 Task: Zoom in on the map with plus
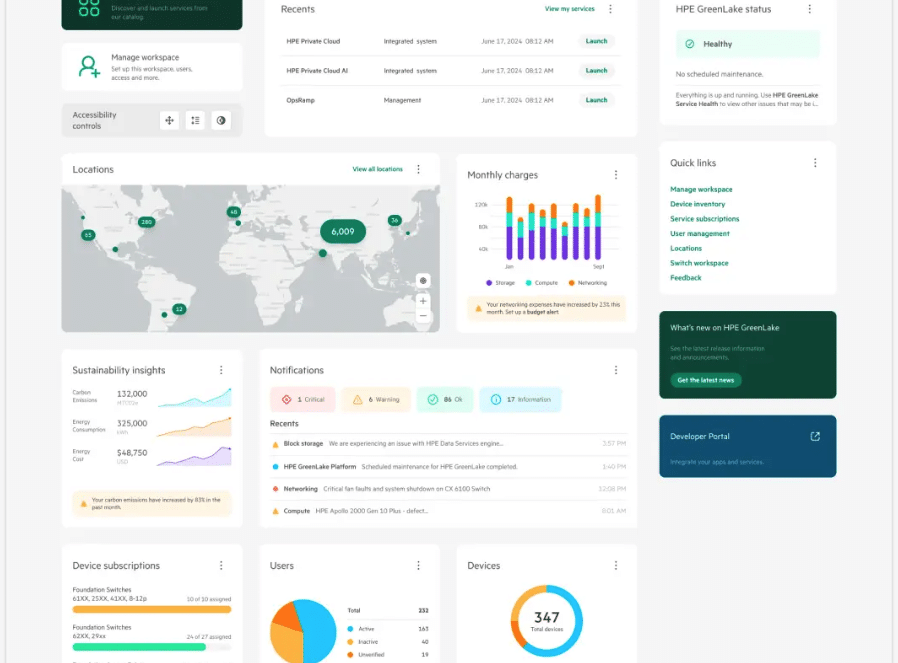click(423, 301)
